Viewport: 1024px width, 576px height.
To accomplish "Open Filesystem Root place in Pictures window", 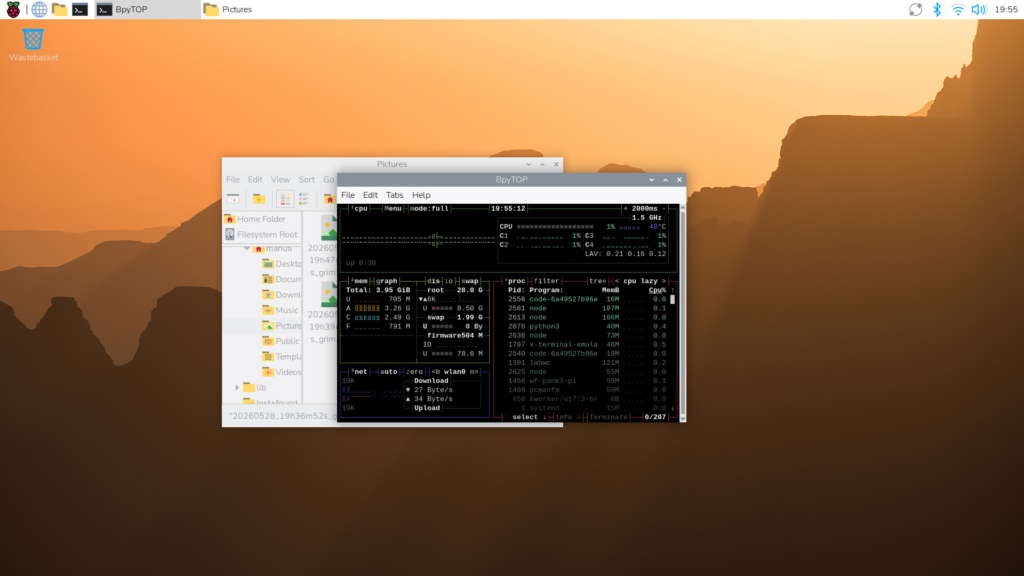I will (261, 234).
